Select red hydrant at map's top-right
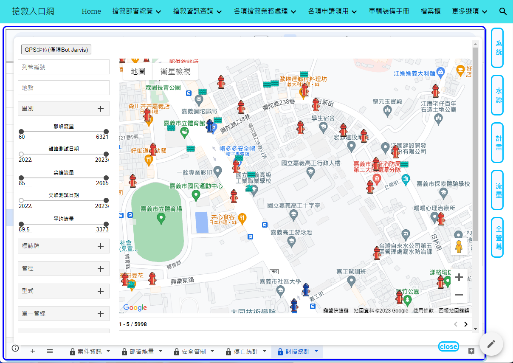Viewport: 513px width, 363px height. pos(435,91)
